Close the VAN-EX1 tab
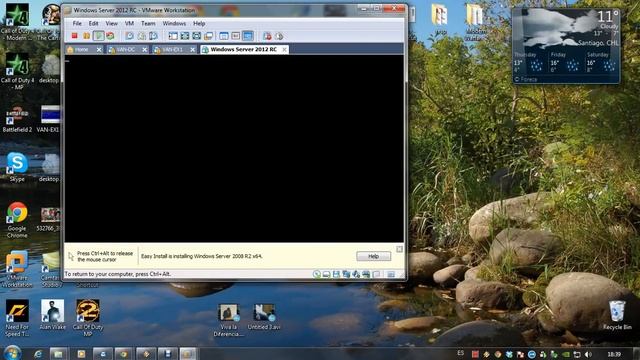This screenshot has width=640, height=360. click(x=193, y=49)
